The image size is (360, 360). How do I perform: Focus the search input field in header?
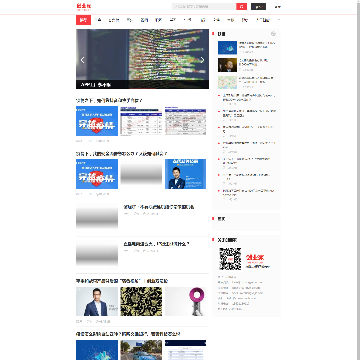click(204, 6)
